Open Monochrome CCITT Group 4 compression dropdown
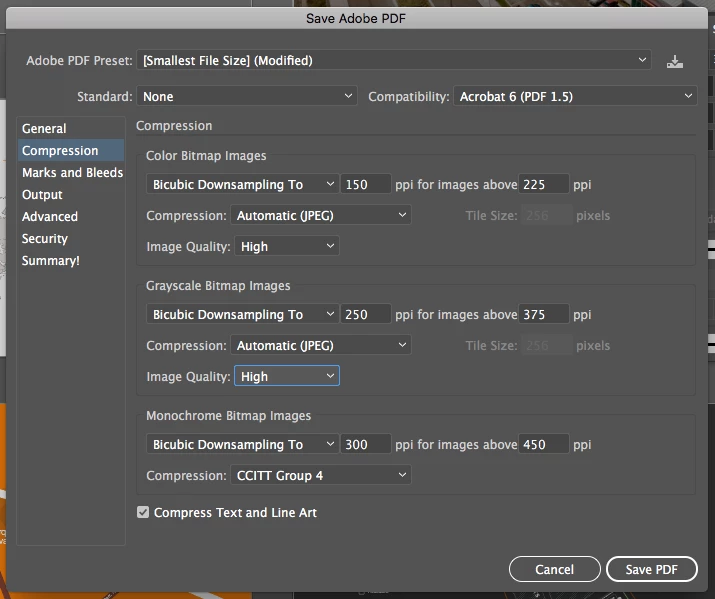Viewport: 715px width, 599px height. [321, 475]
